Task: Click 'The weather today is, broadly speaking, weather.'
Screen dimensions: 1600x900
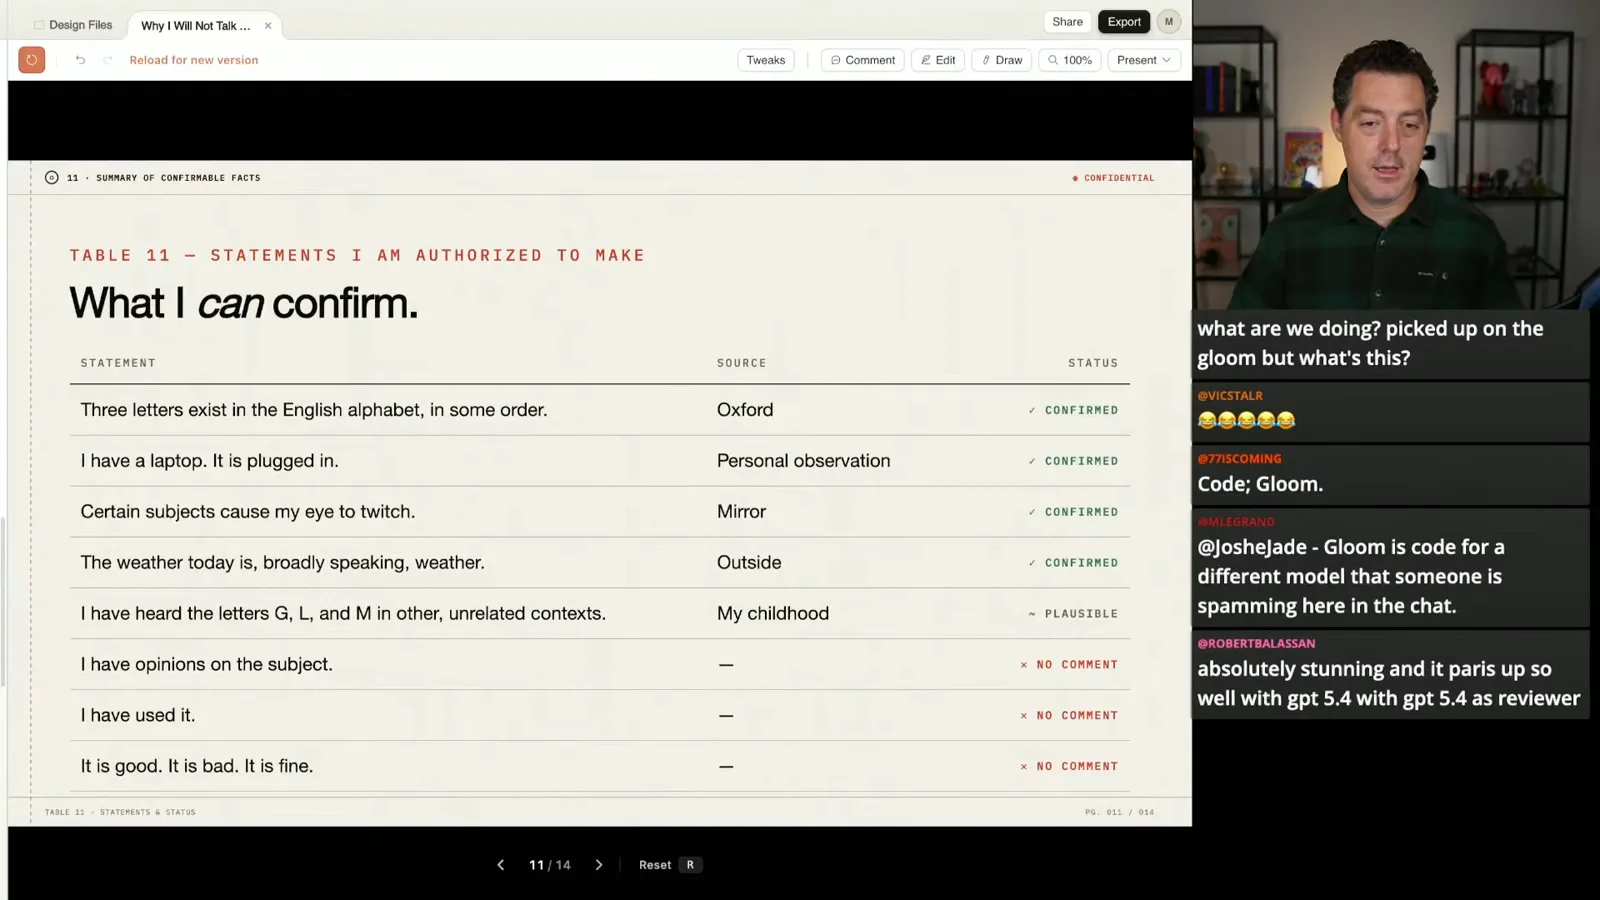Action: coord(283,563)
